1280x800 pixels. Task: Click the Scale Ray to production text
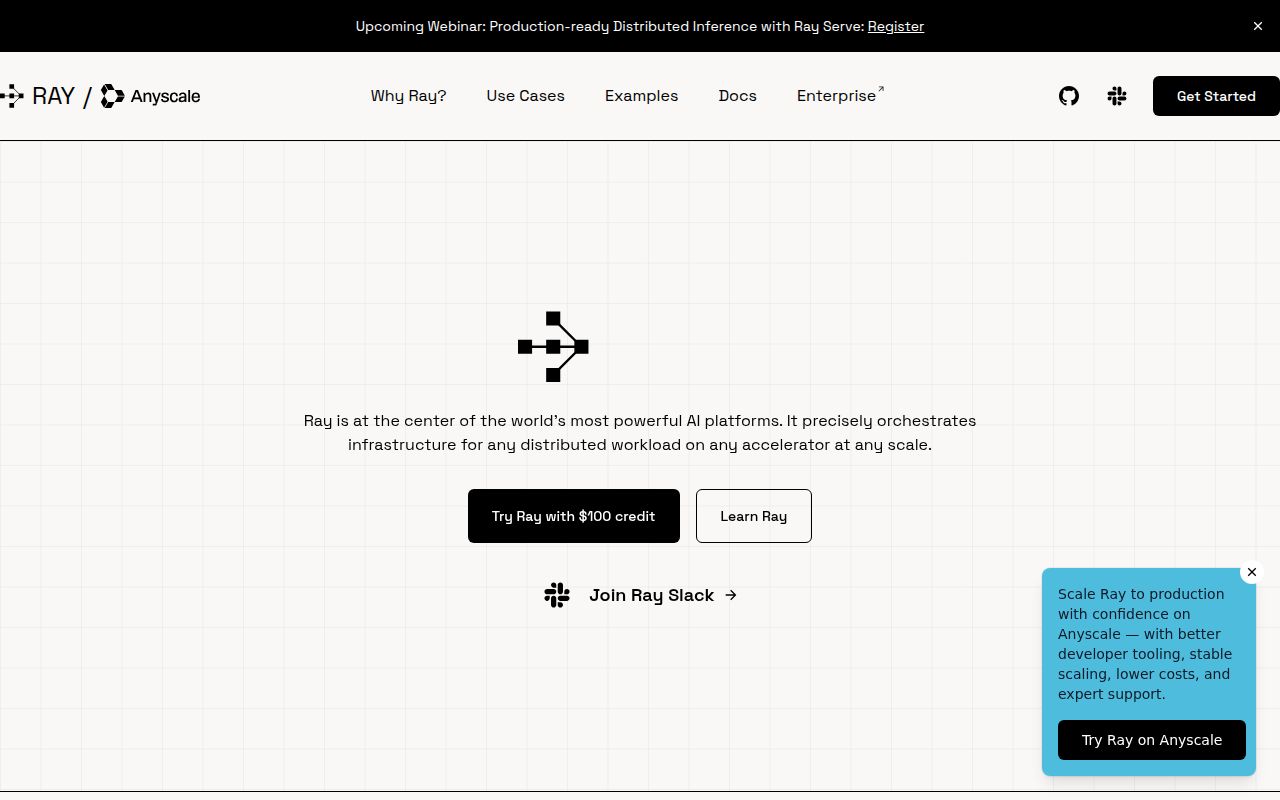(x=1145, y=644)
